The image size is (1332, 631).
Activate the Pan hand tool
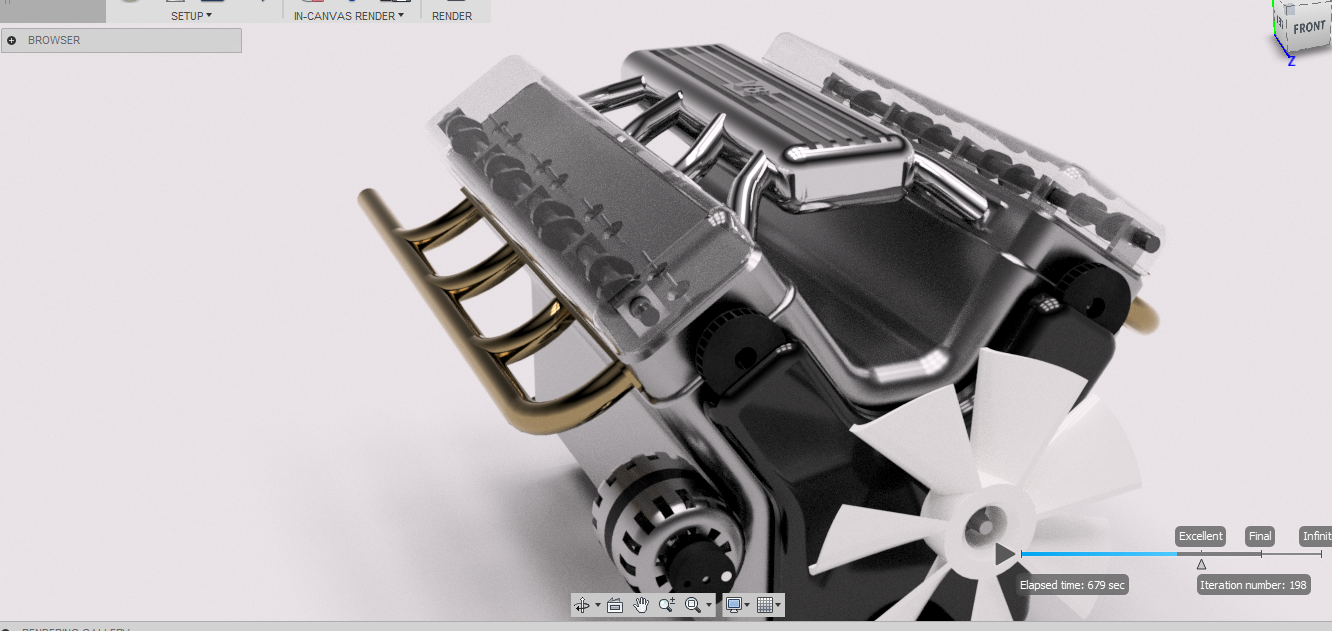641,605
